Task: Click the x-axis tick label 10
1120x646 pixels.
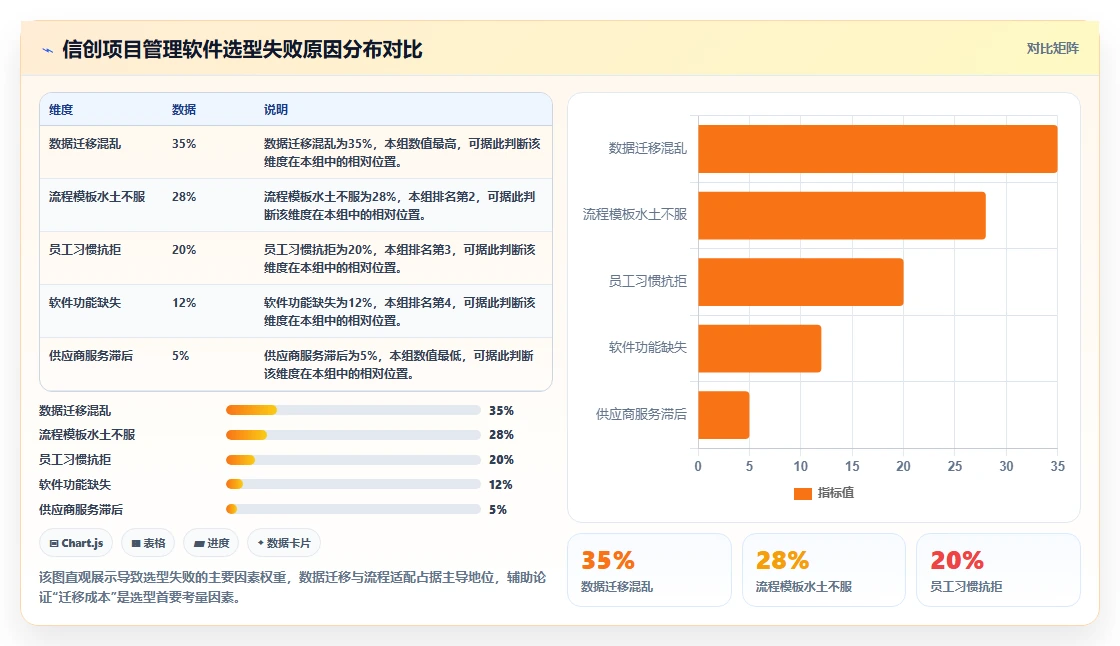Action: pos(801,466)
